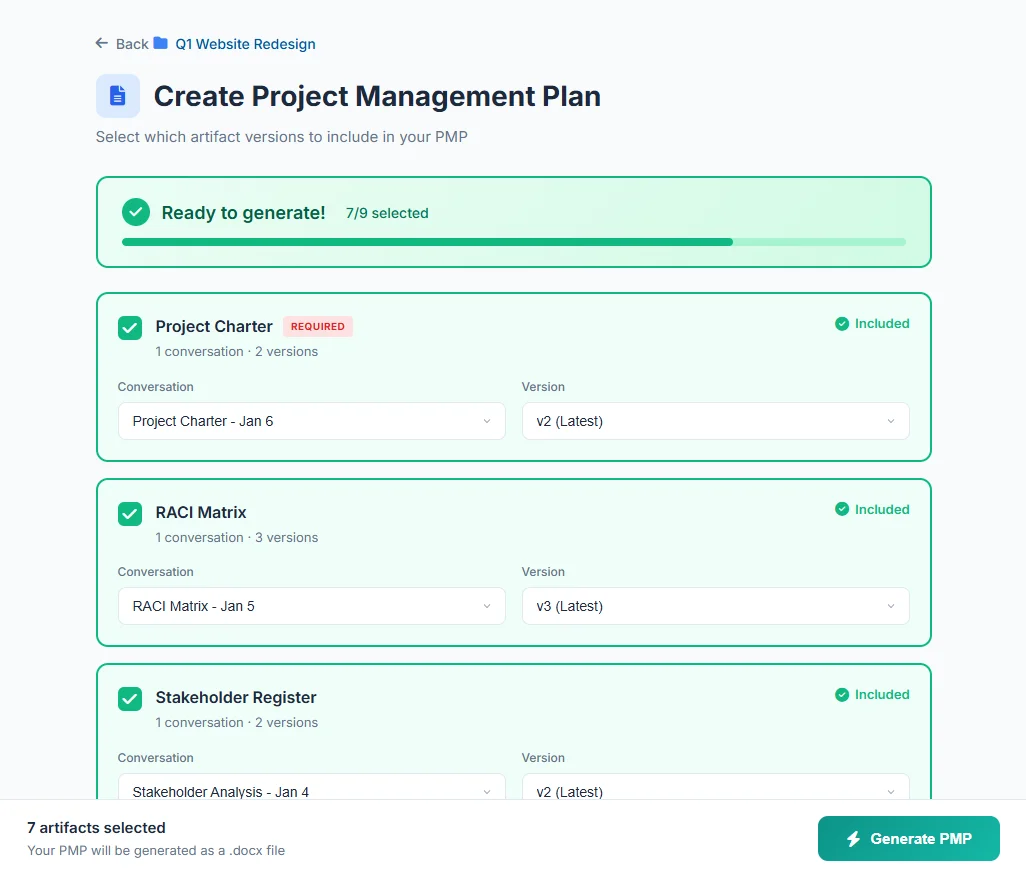The height and width of the screenshot is (872, 1026).
Task: Expand RACI Matrix - Jan 5 conversation dropdown
Action: (x=311, y=606)
